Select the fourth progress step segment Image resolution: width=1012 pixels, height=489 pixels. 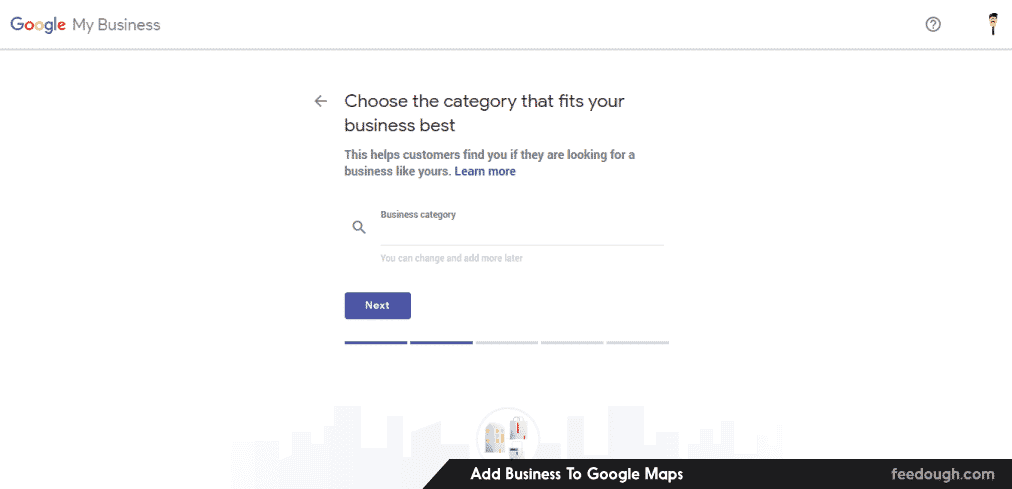pyautogui.click(x=572, y=342)
